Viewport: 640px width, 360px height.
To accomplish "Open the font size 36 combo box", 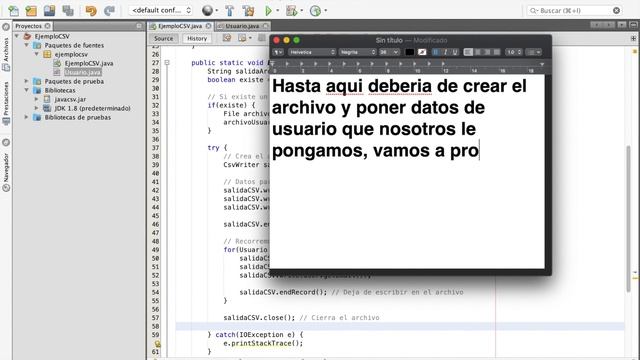I will point(389,52).
